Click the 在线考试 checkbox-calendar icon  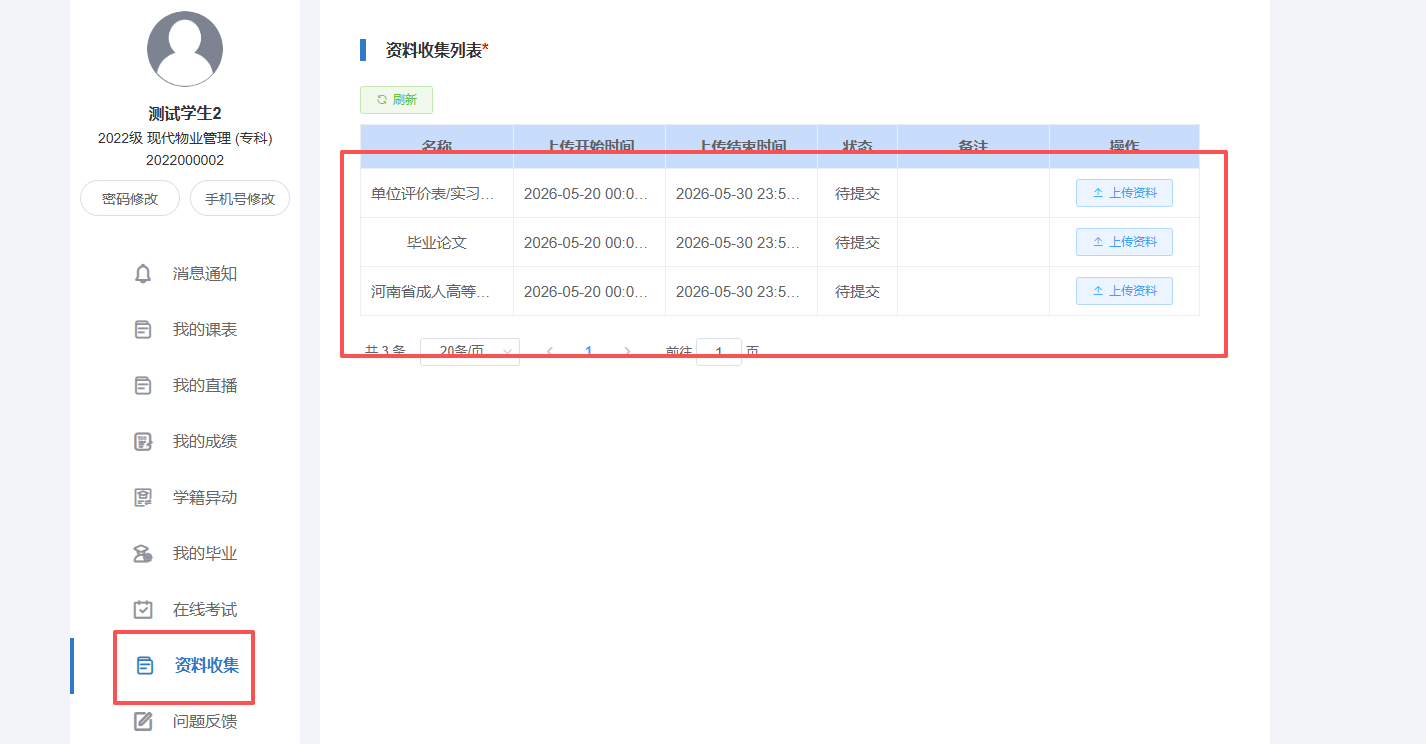(144, 610)
